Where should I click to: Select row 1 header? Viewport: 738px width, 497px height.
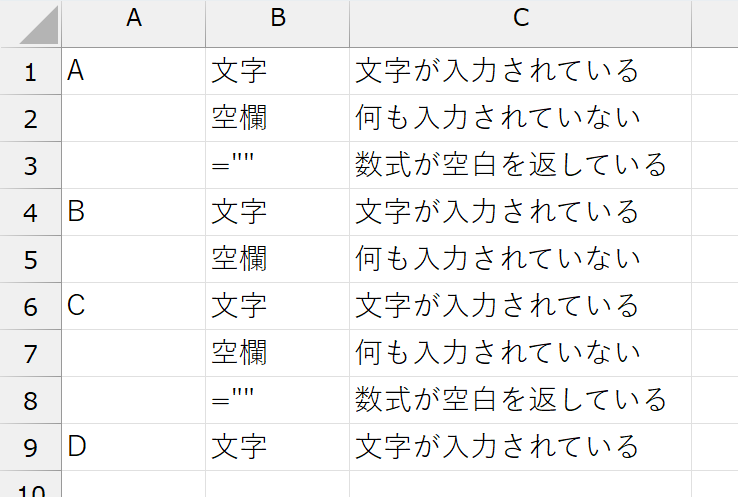tap(30, 72)
